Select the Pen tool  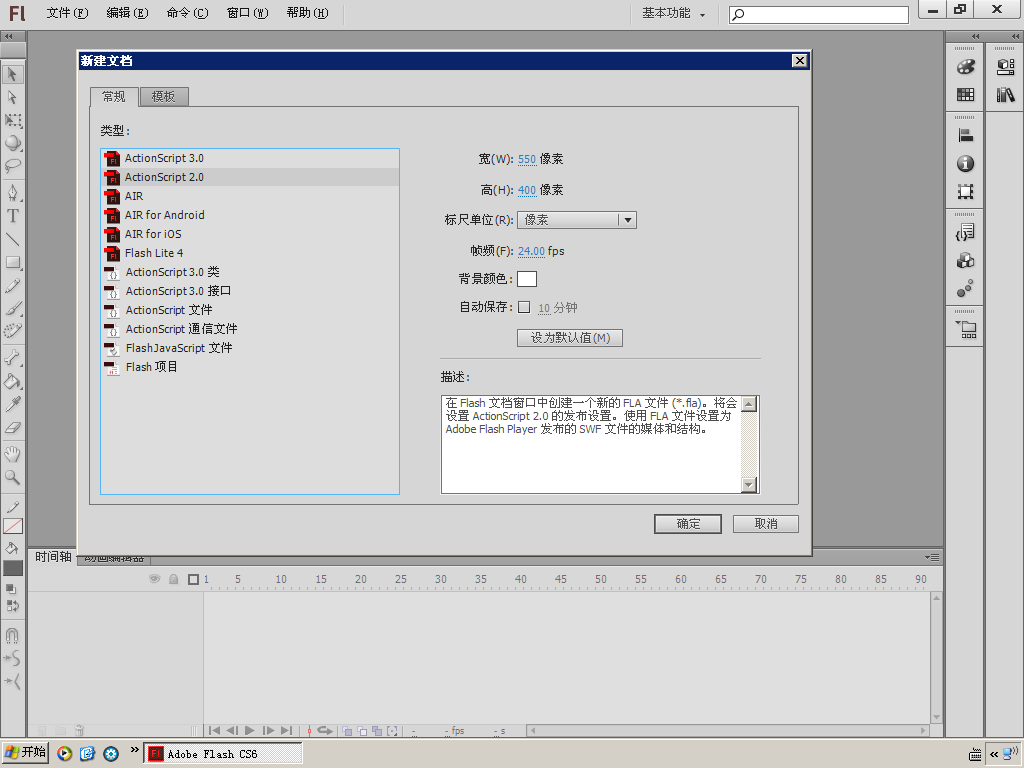(12, 193)
